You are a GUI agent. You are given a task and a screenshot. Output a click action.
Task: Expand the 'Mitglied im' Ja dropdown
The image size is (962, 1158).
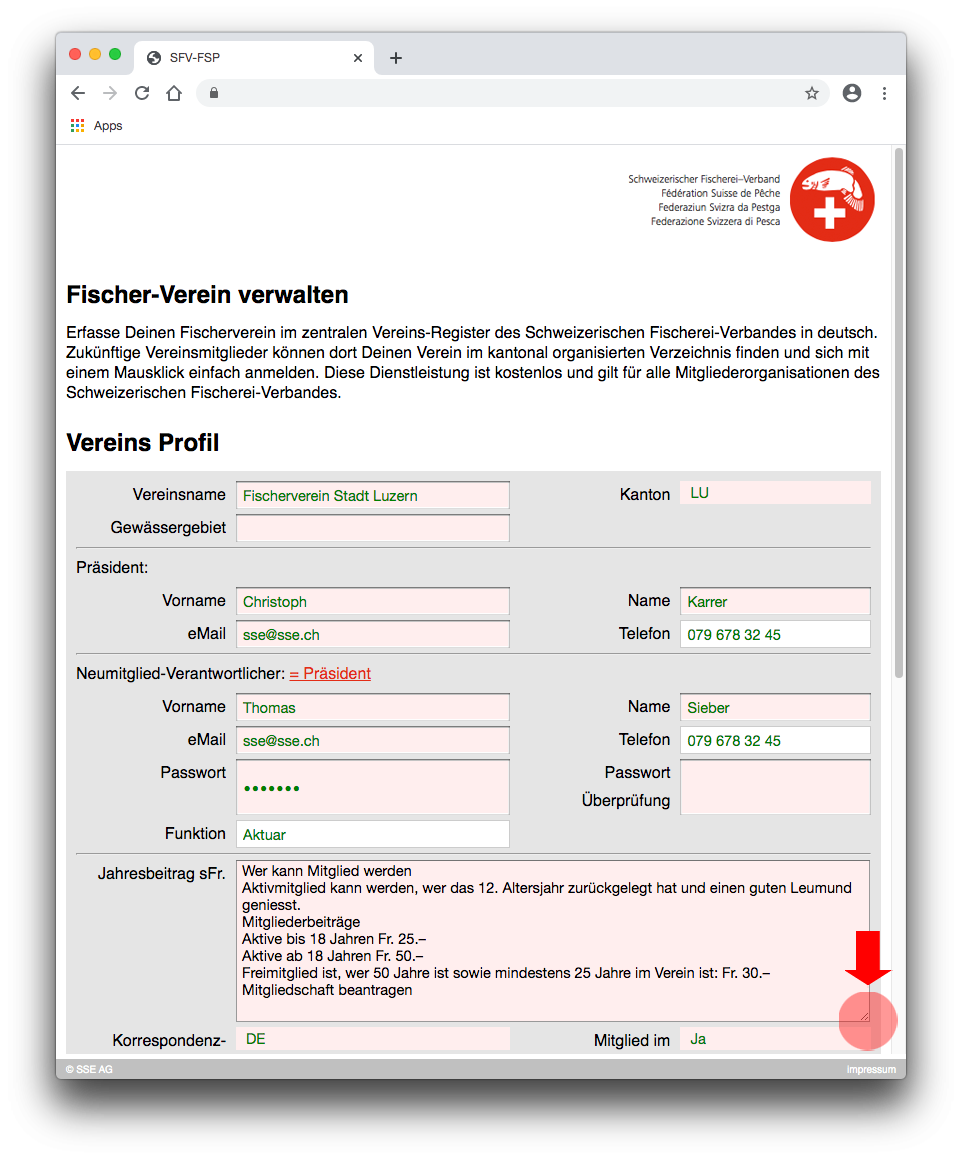pos(775,1039)
